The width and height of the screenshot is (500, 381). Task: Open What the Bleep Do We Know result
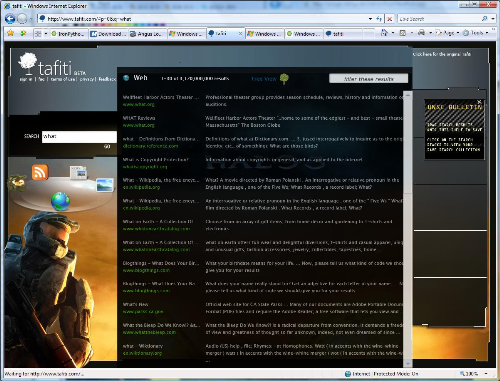point(161,325)
